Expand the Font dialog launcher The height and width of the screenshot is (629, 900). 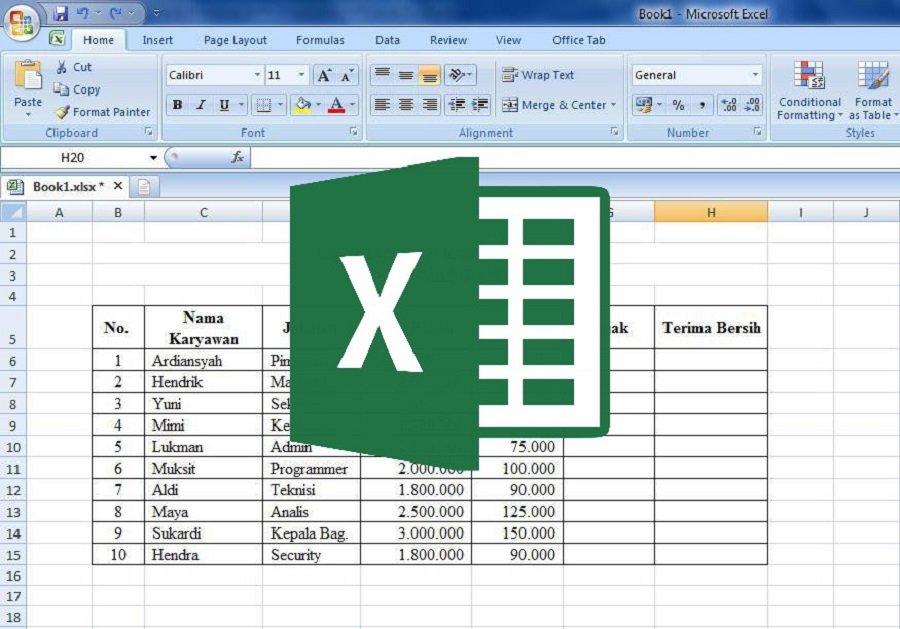point(354,131)
